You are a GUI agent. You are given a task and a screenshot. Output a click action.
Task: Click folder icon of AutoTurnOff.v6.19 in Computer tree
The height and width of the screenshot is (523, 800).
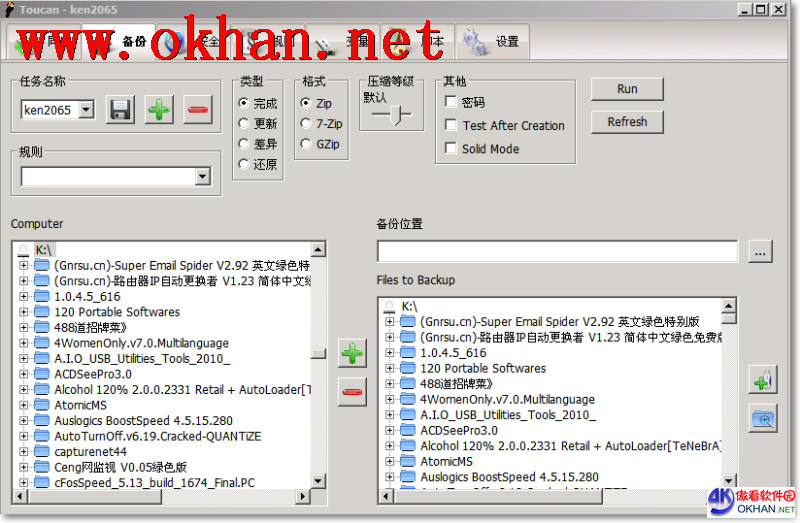(x=41, y=436)
